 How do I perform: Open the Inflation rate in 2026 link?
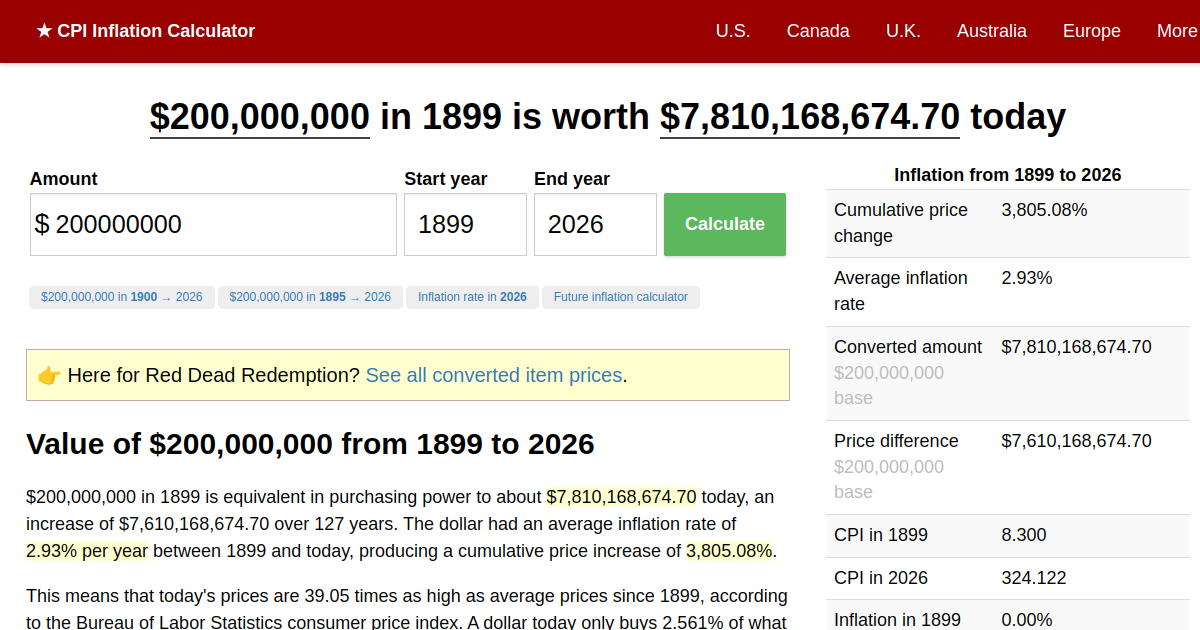click(x=472, y=297)
